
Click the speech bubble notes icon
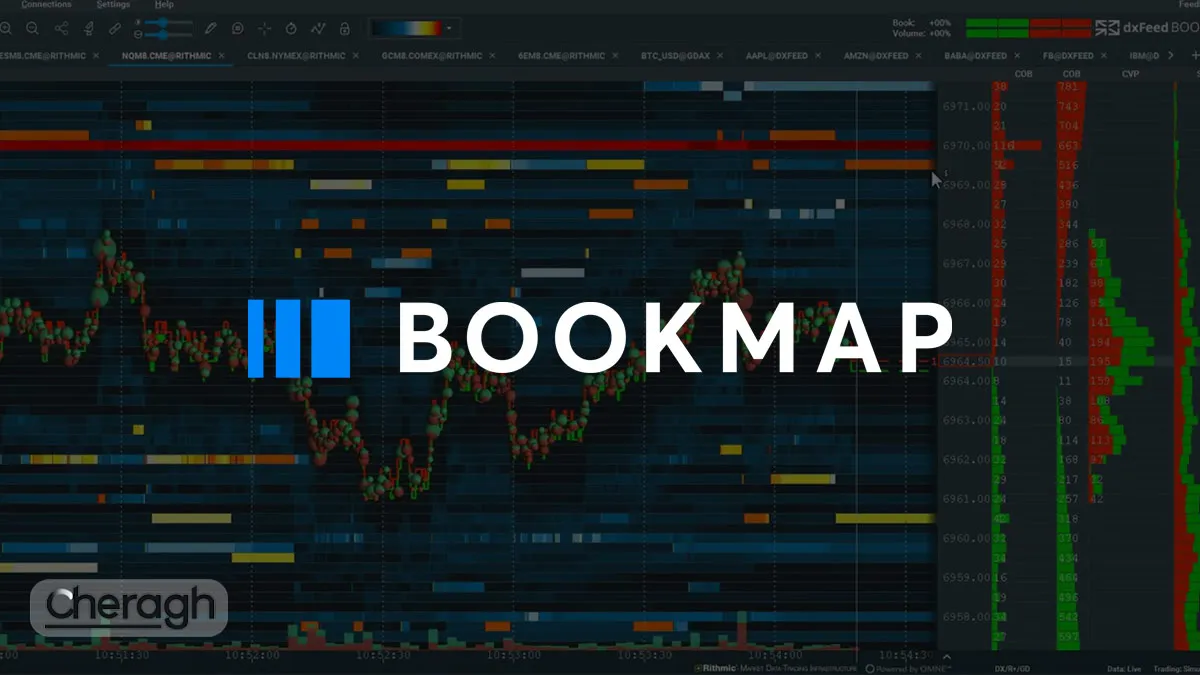click(237, 29)
